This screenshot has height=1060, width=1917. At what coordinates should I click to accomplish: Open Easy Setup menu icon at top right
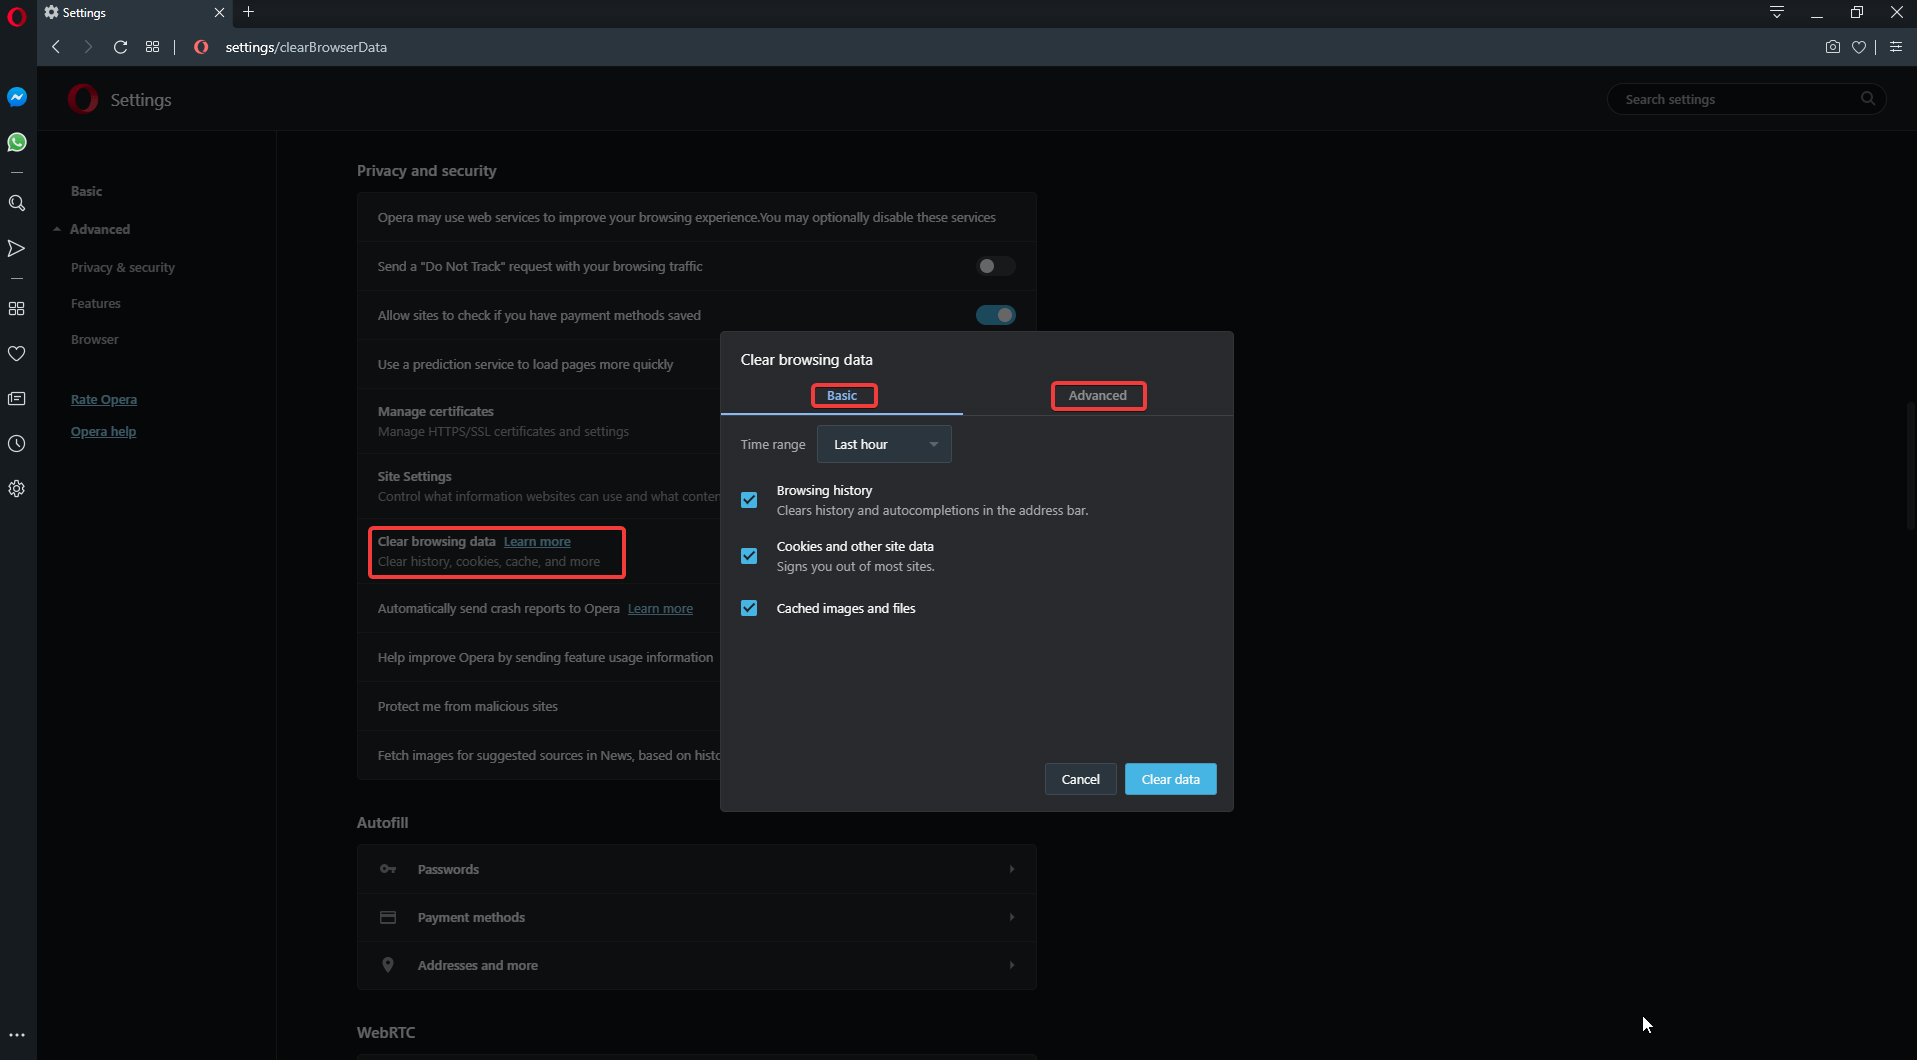(x=1895, y=47)
